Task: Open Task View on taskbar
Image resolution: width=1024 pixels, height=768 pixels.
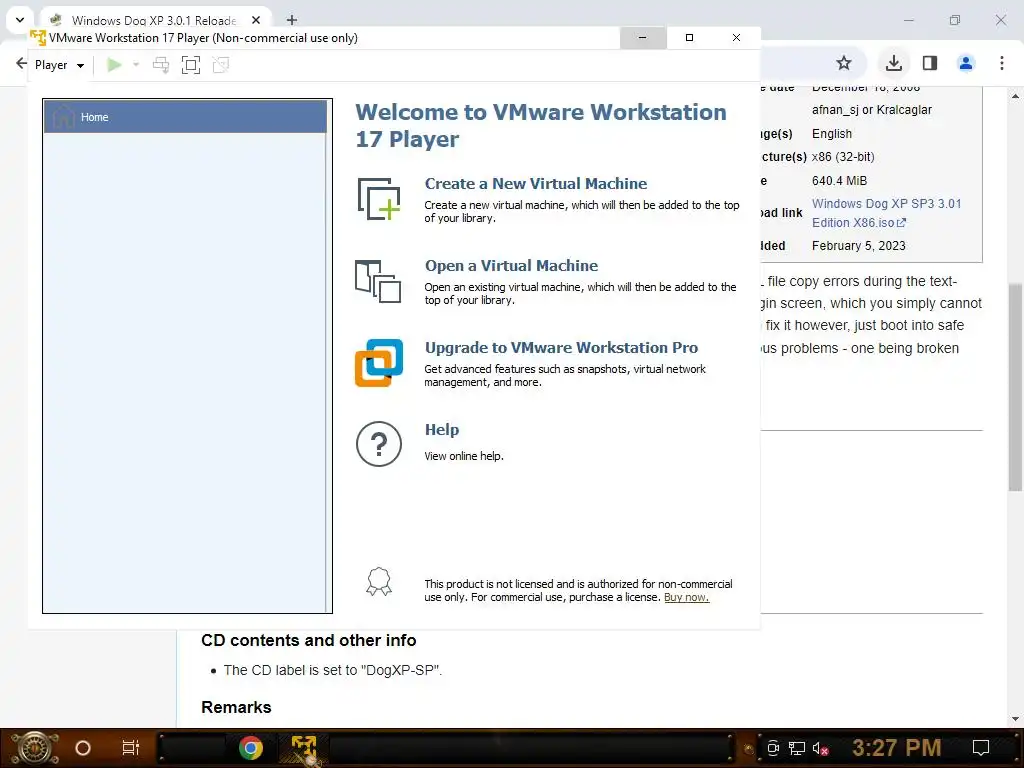Action: 131,748
